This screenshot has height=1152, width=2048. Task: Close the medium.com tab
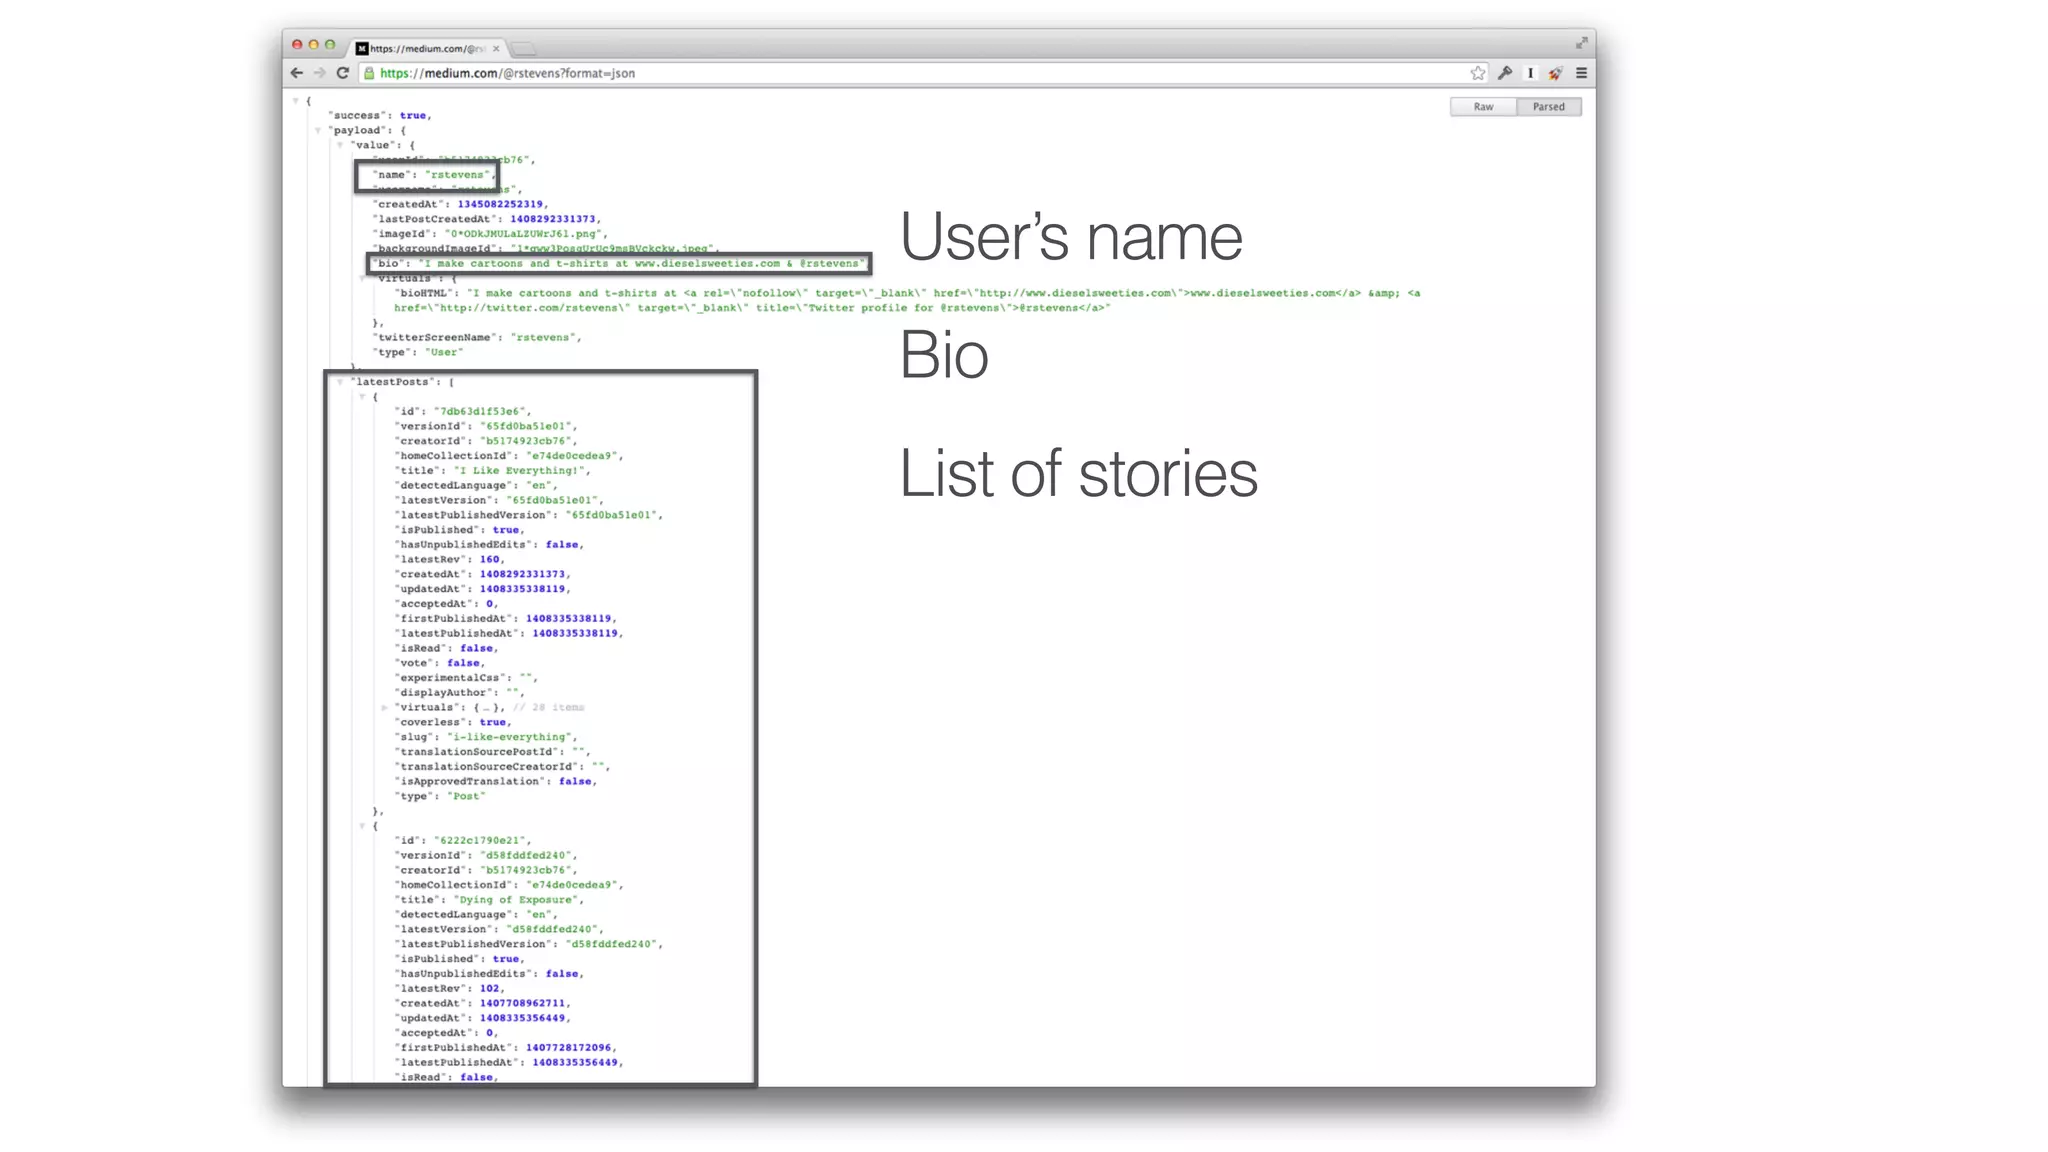[x=496, y=48]
